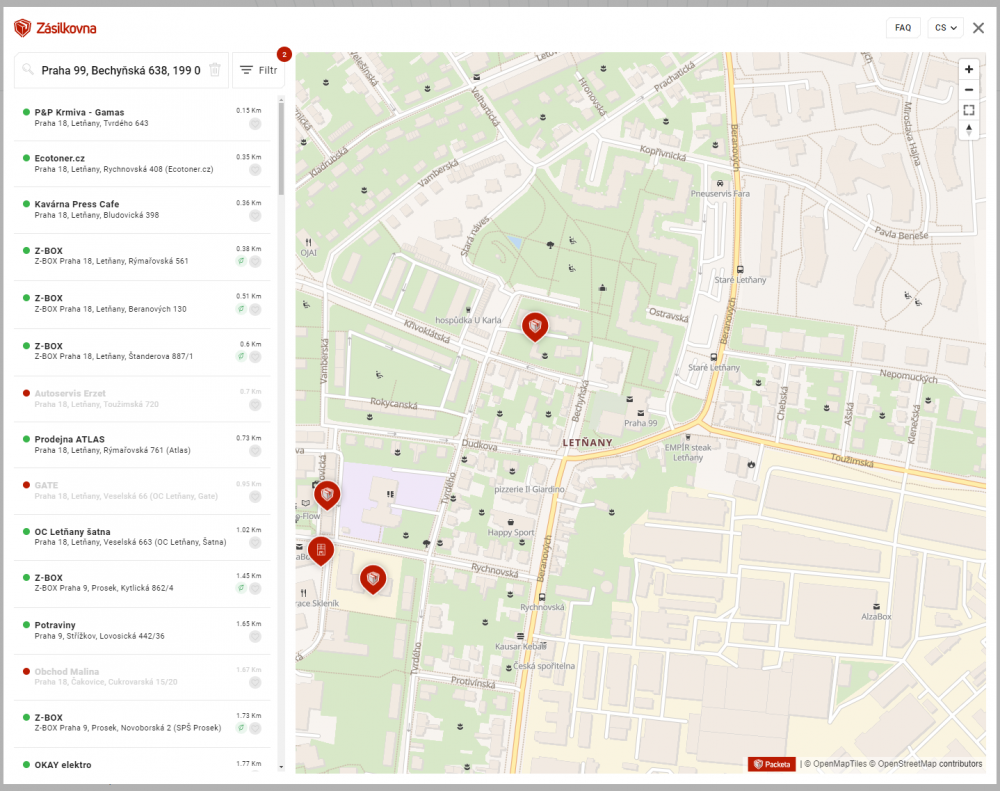Select Z-BOX at Beranových 130

(x=142, y=304)
